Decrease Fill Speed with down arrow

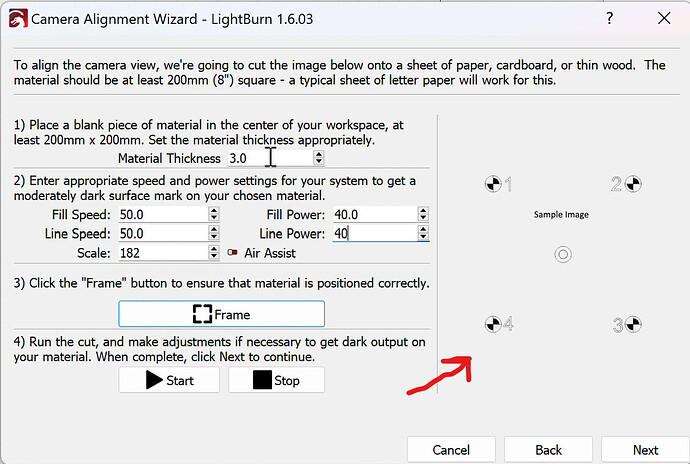[214, 218]
